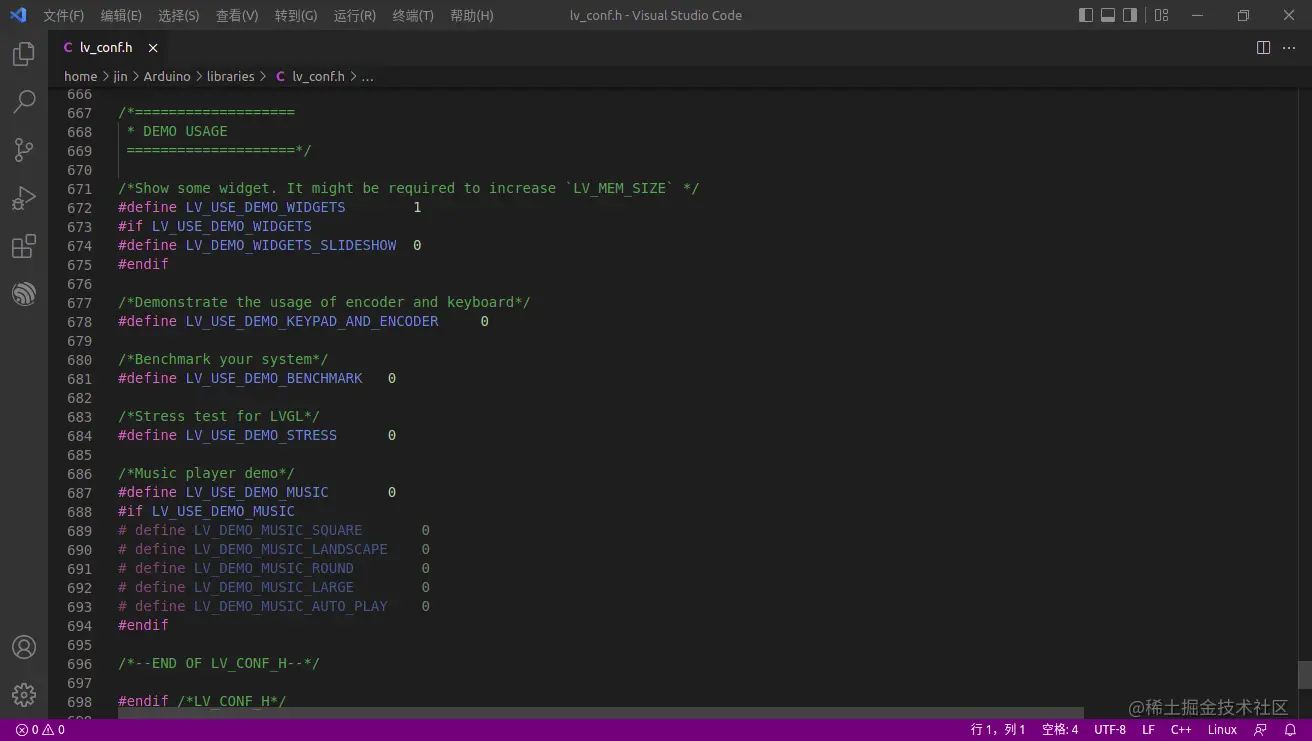This screenshot has height=741, width=1312.
Task: Open the 转到(G) menu
Action: [x=296, y=16]
